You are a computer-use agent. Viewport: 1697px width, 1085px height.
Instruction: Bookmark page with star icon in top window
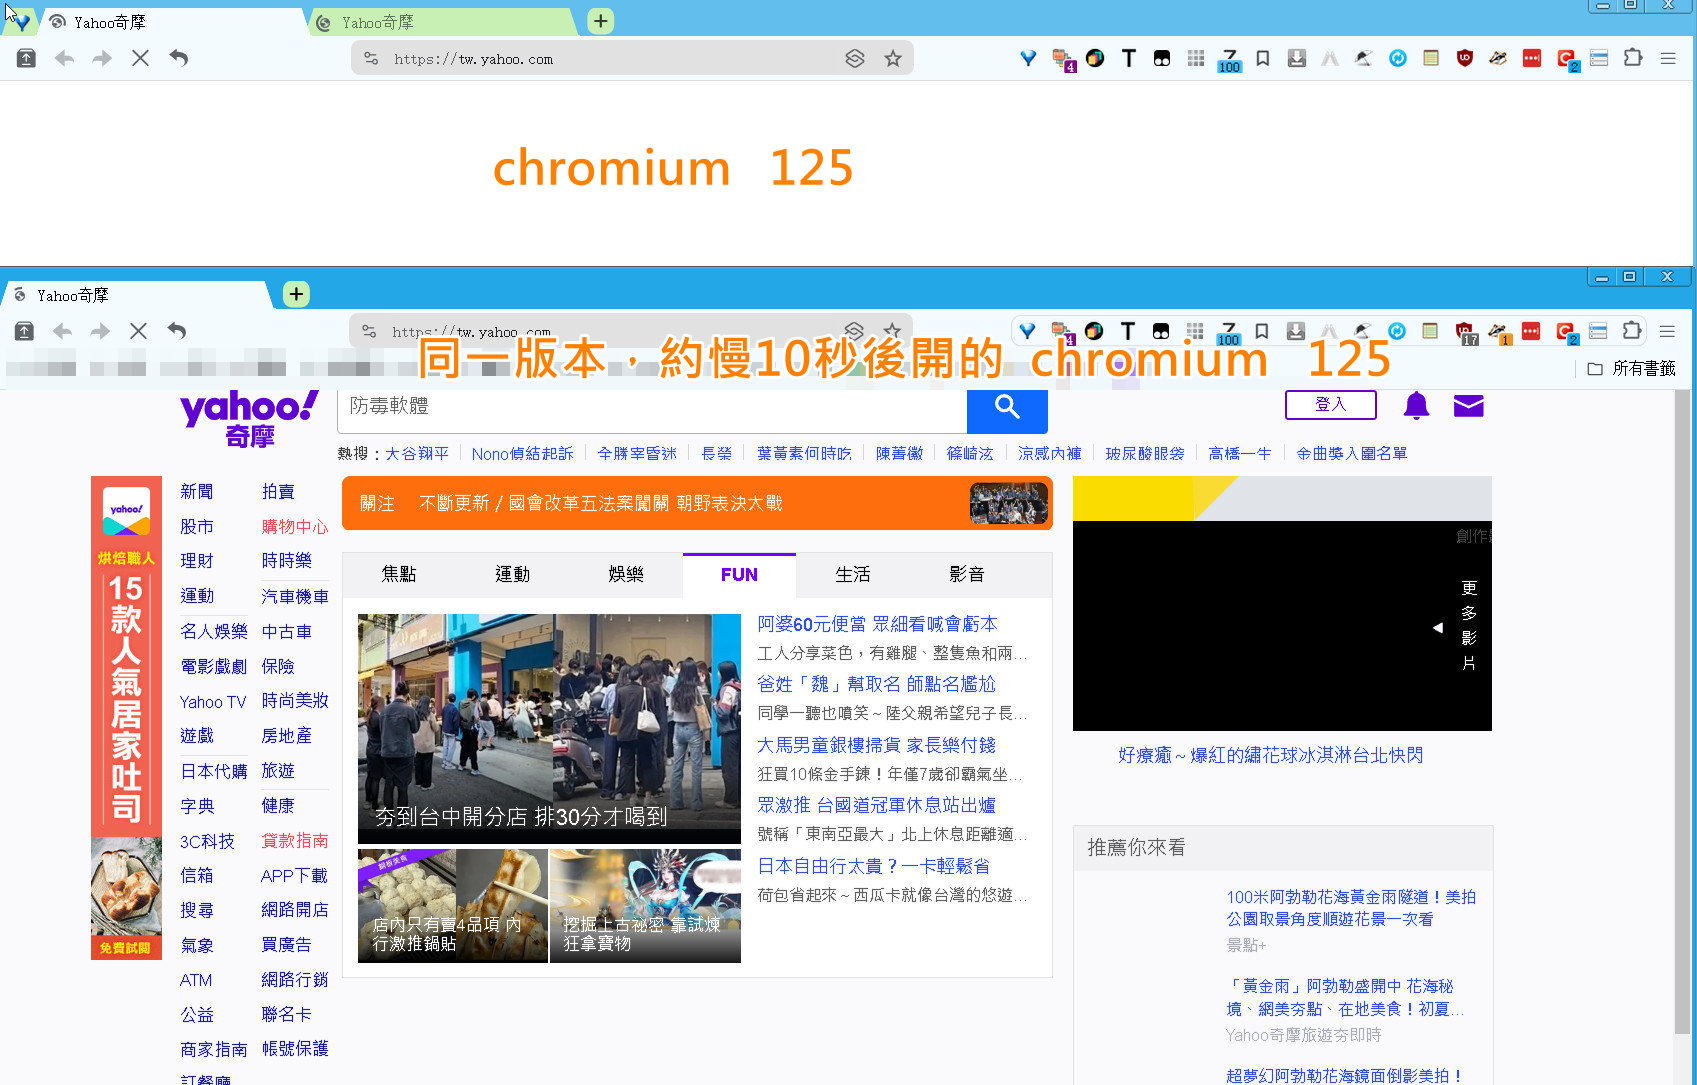click(x=893, y=59)
